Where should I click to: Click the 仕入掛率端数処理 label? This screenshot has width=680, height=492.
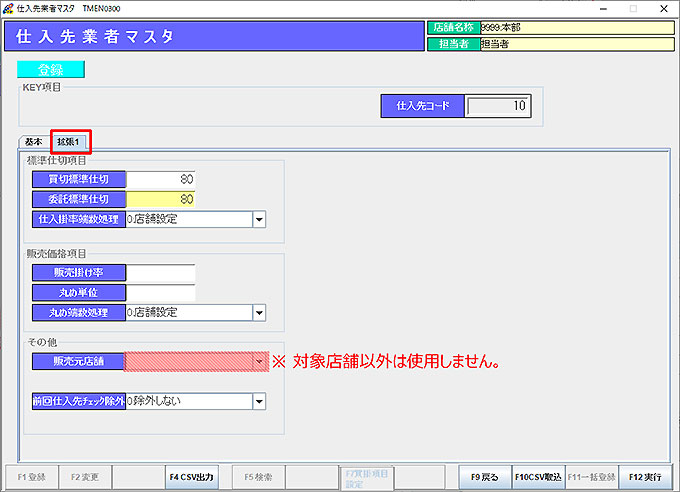tap(79, 220)
